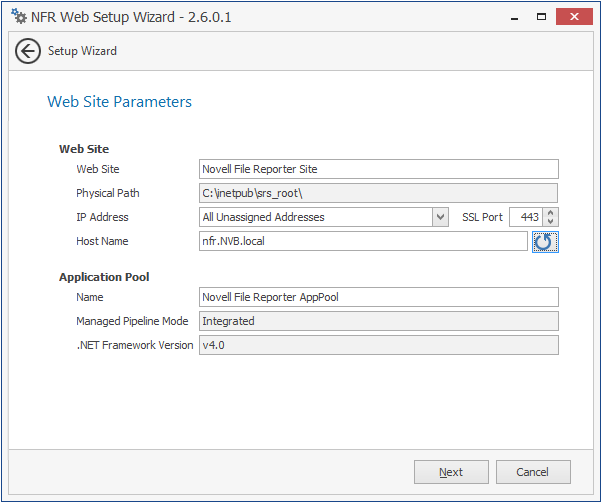This screenshot has width=603, height=504.
Task: Click the Cancel button
Action: point(533,472)
